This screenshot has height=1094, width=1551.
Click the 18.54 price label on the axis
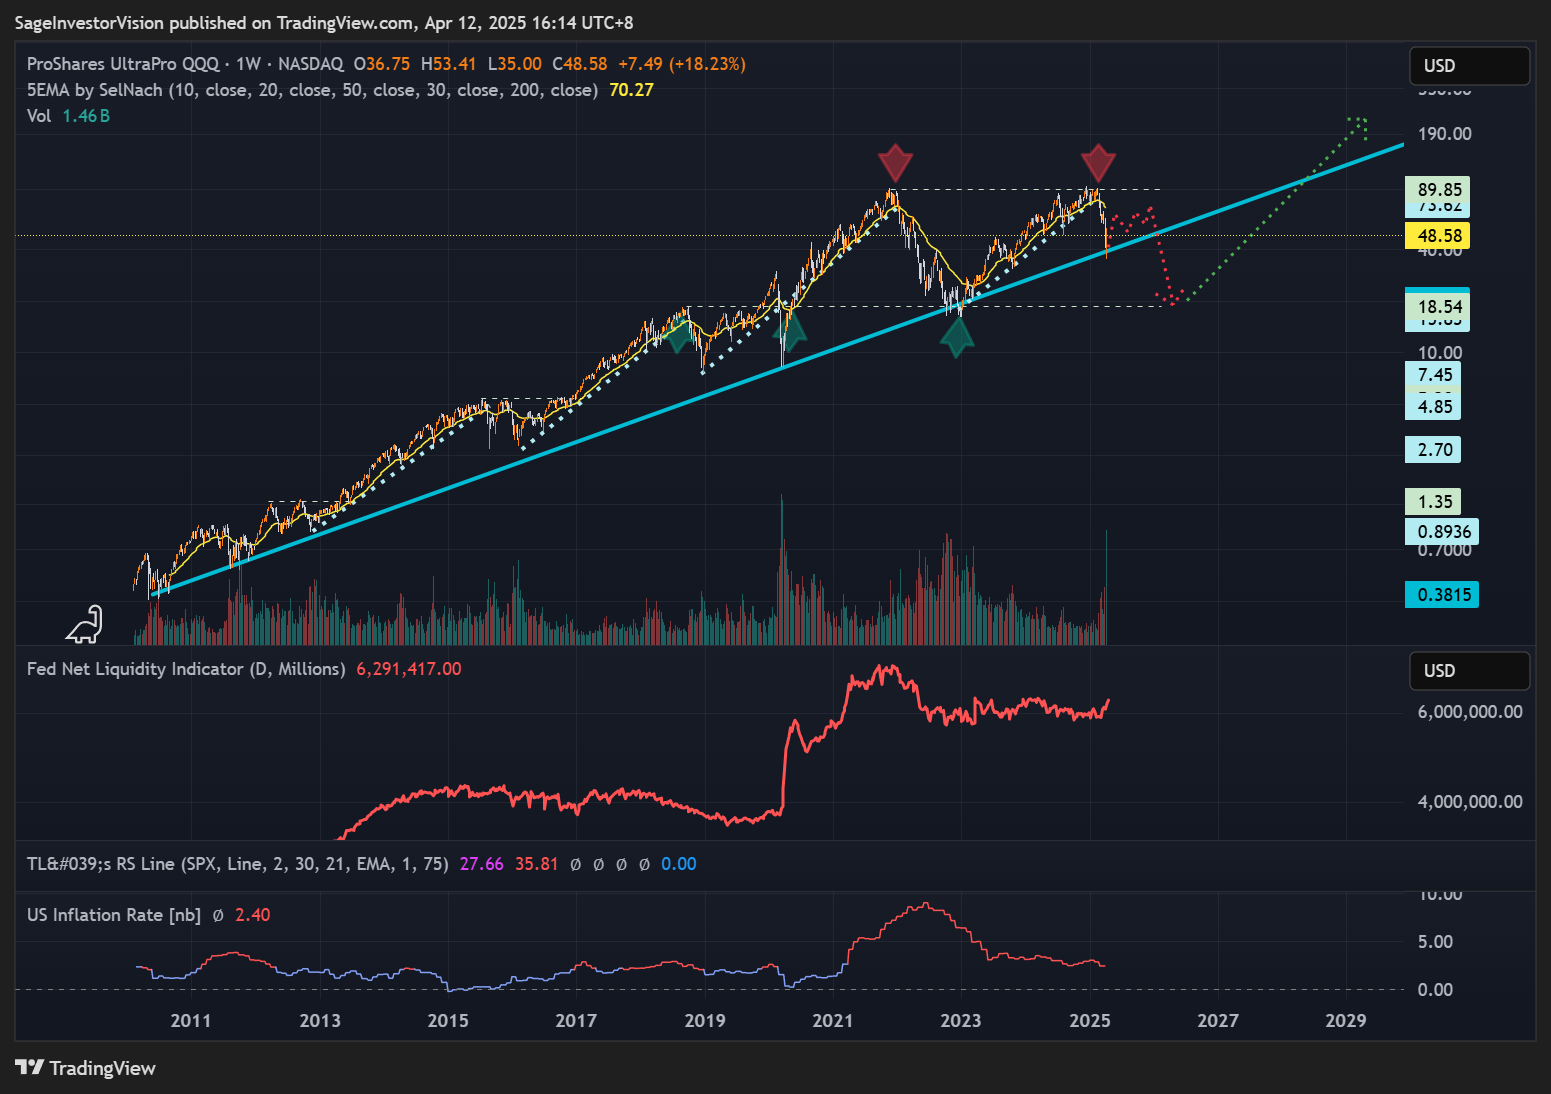1437,307
